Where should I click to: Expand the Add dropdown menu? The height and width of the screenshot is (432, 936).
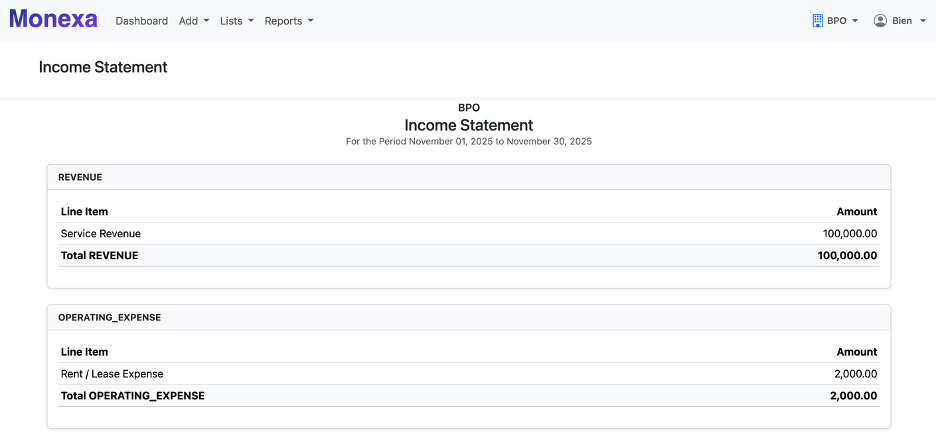pos(193,21)
